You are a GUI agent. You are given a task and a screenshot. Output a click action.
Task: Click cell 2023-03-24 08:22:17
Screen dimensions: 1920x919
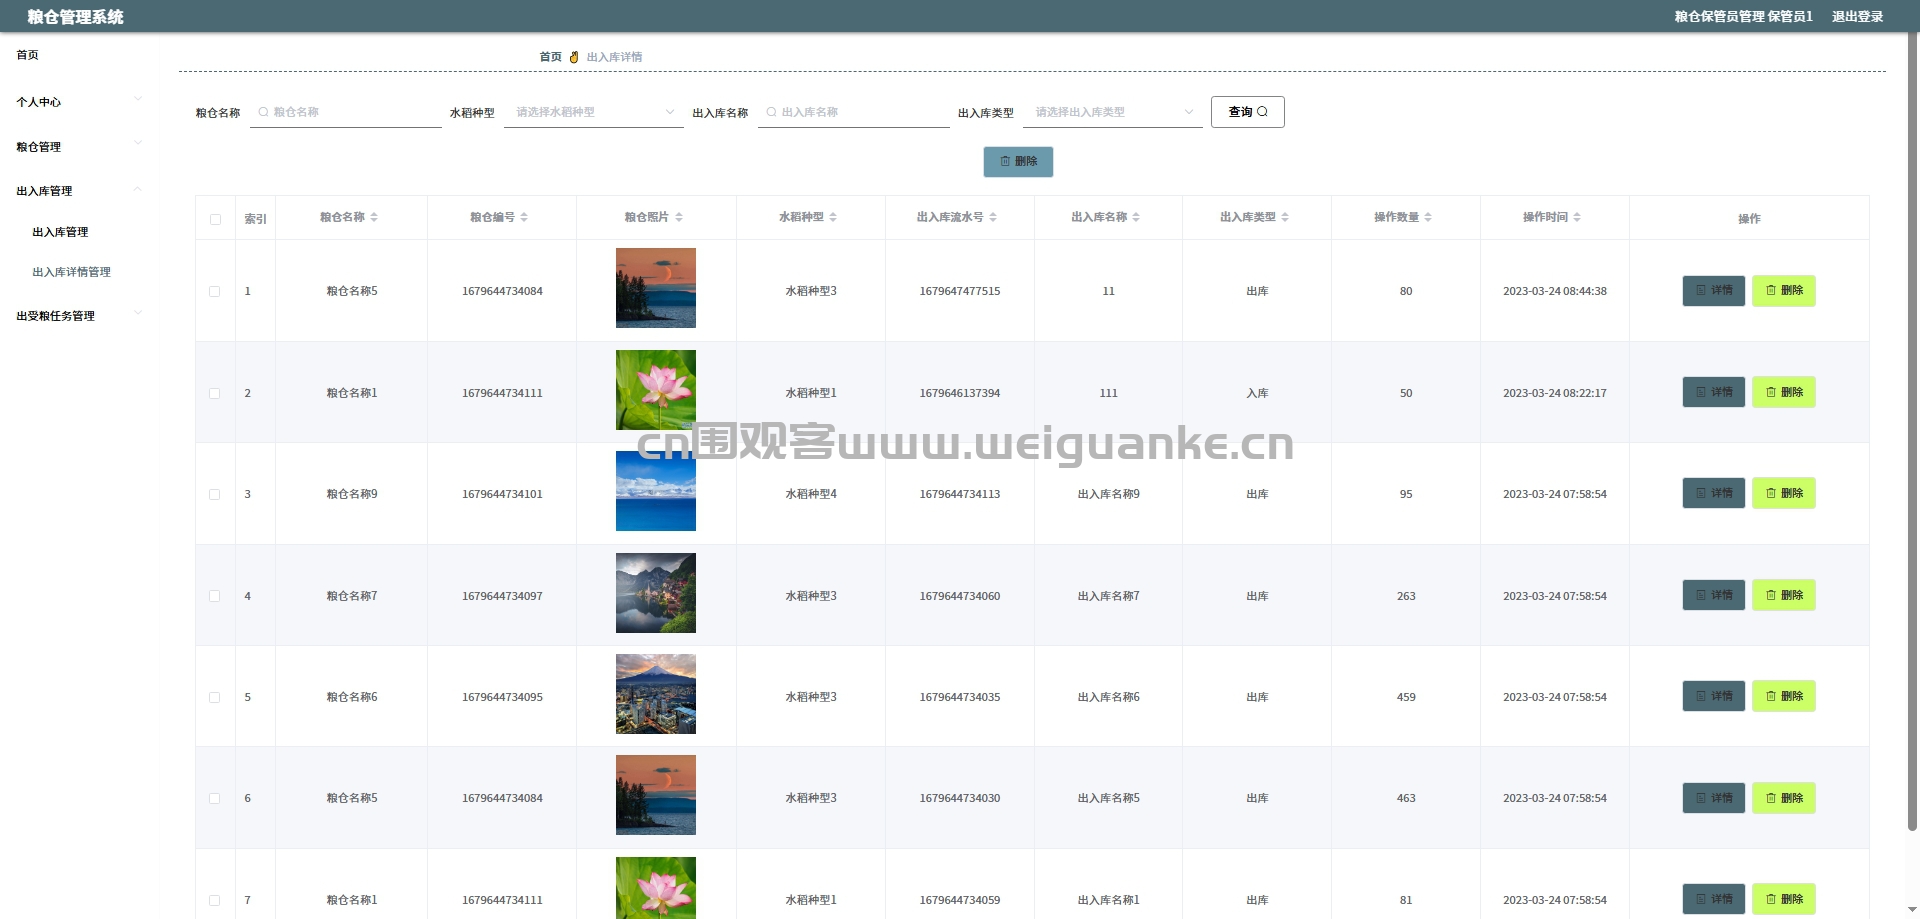coord(1555,393)
